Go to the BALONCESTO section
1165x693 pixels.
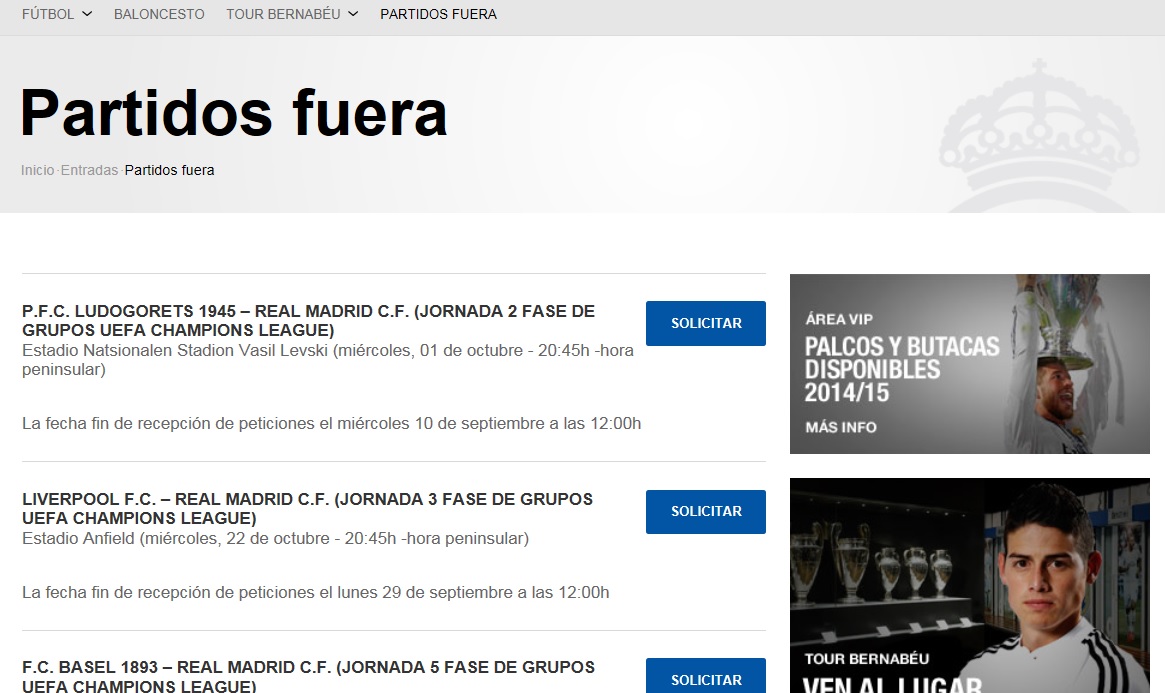(159, 14)
